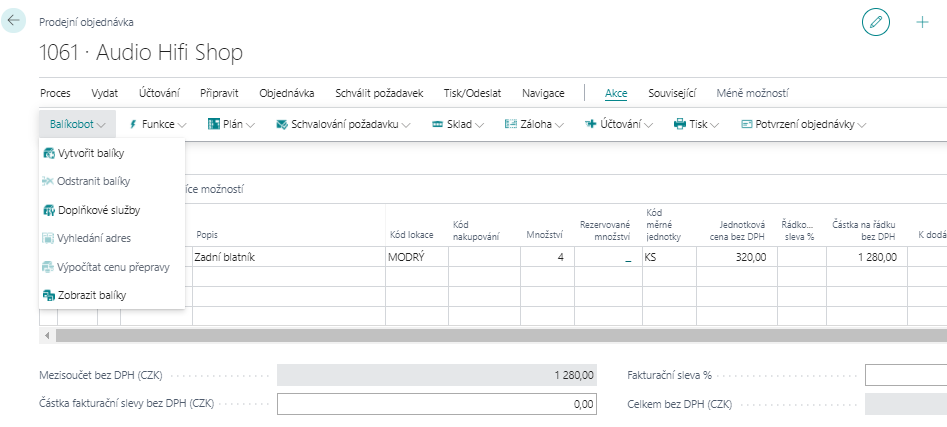Image resolution: width=947 pixels, height=427 pixels.
Task: Expand the Sklad toolbar menu
Action: tap(457, 124)
